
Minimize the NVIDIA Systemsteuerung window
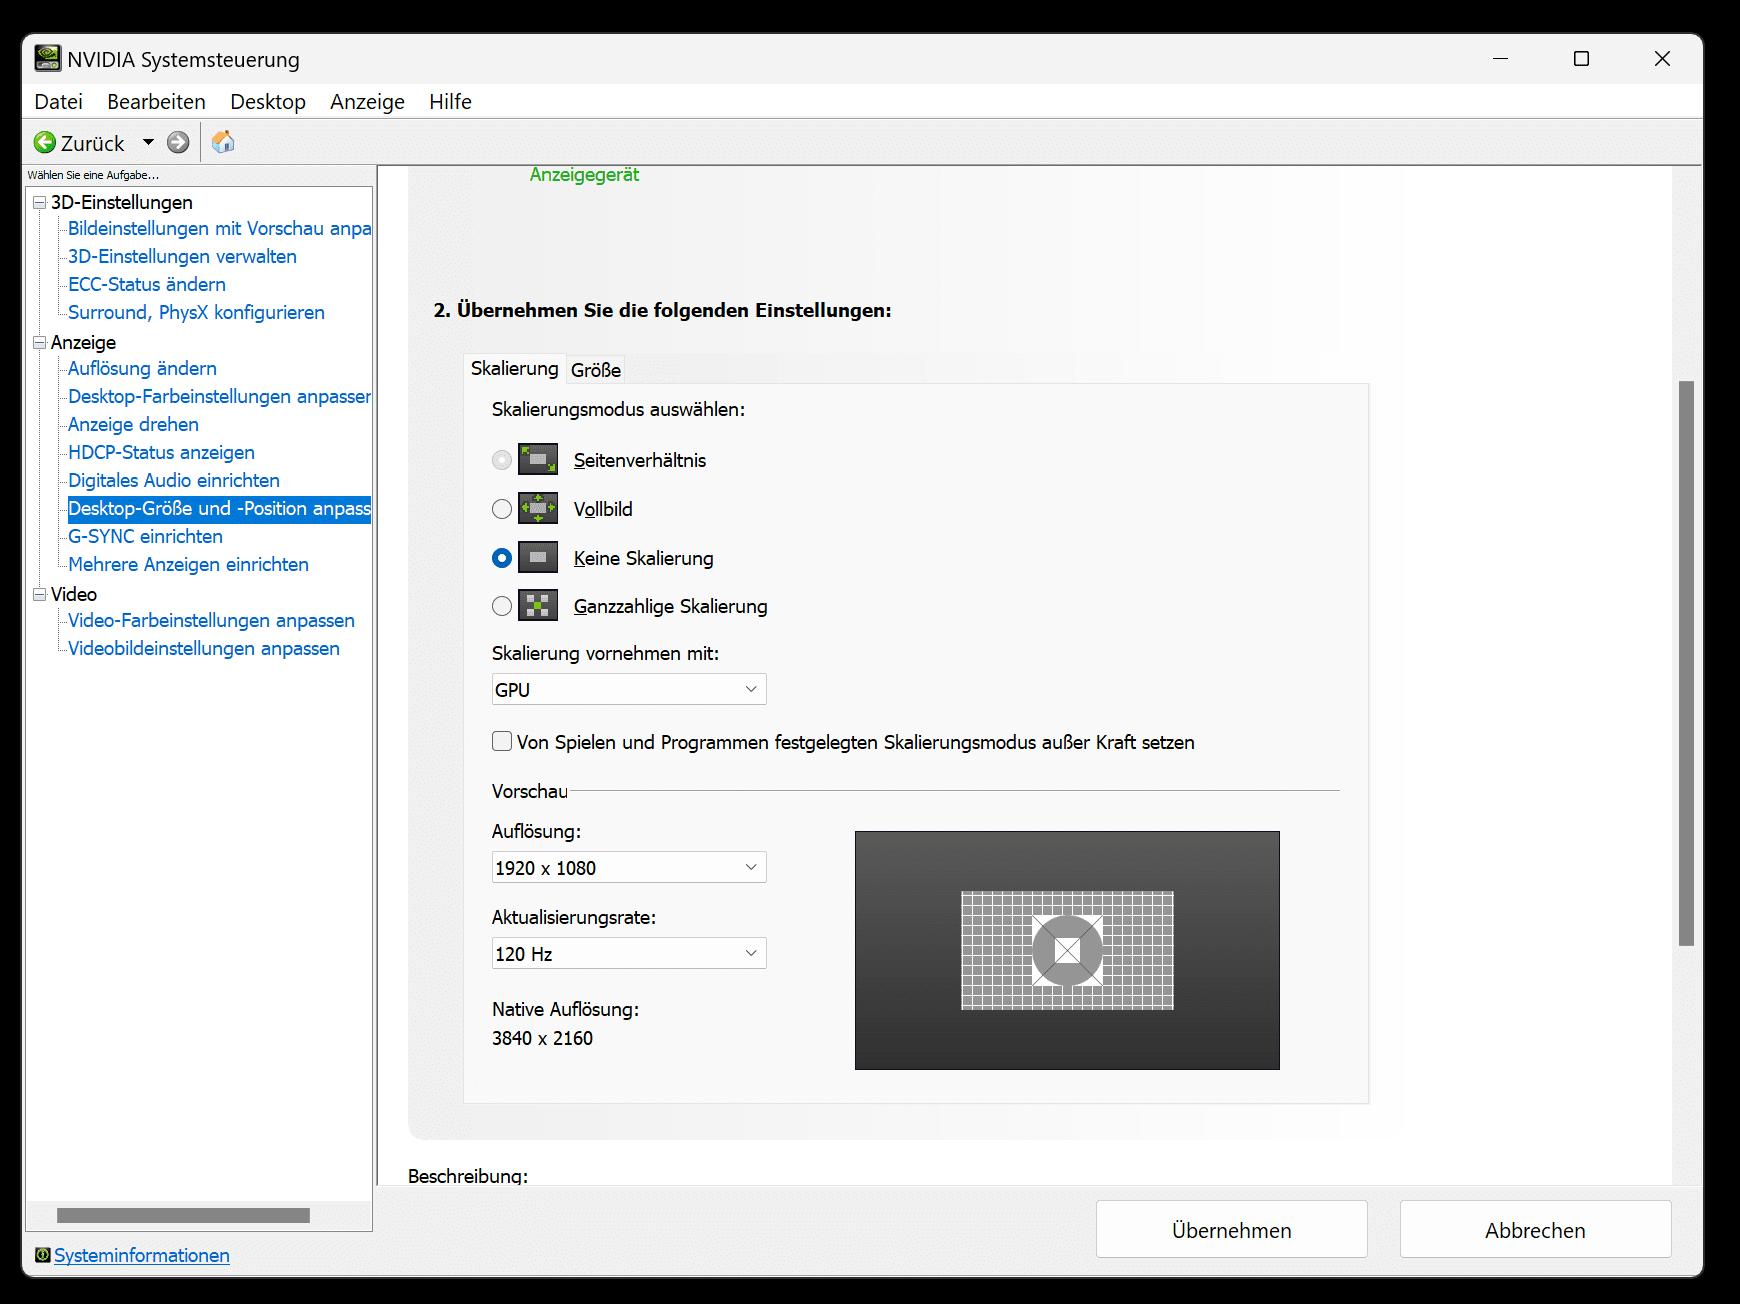1500,59
